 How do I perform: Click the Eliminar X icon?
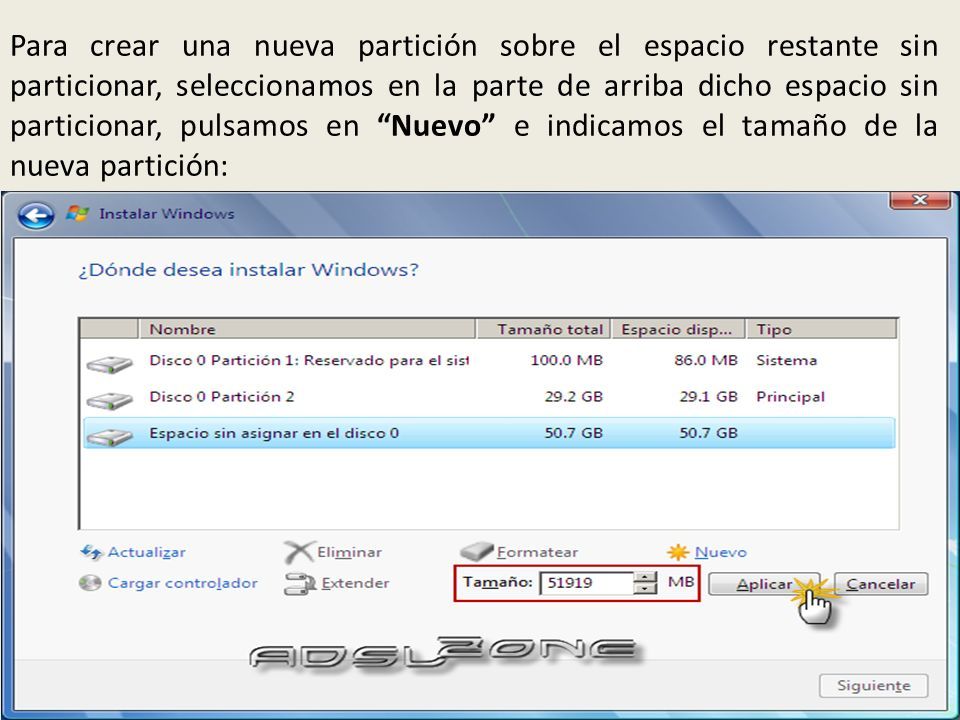tap(298, 552)
